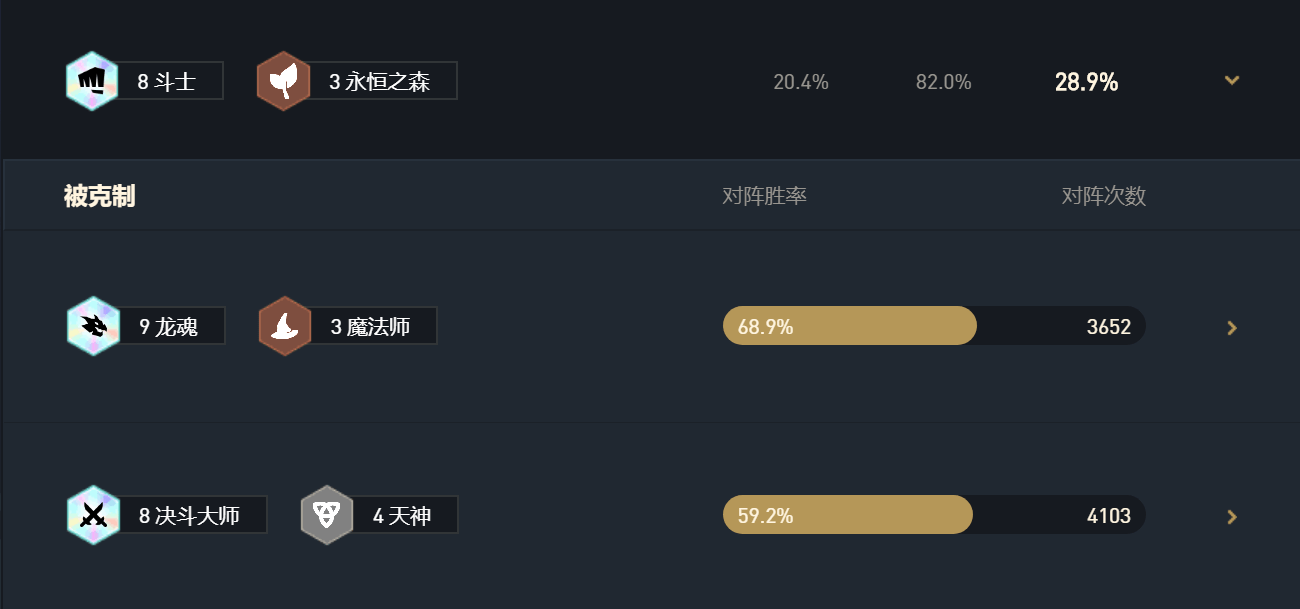The image size is (1300, 609).
Task: Open the 8 决斗大师 matchup row arrow
Action: coord(1232,516)
